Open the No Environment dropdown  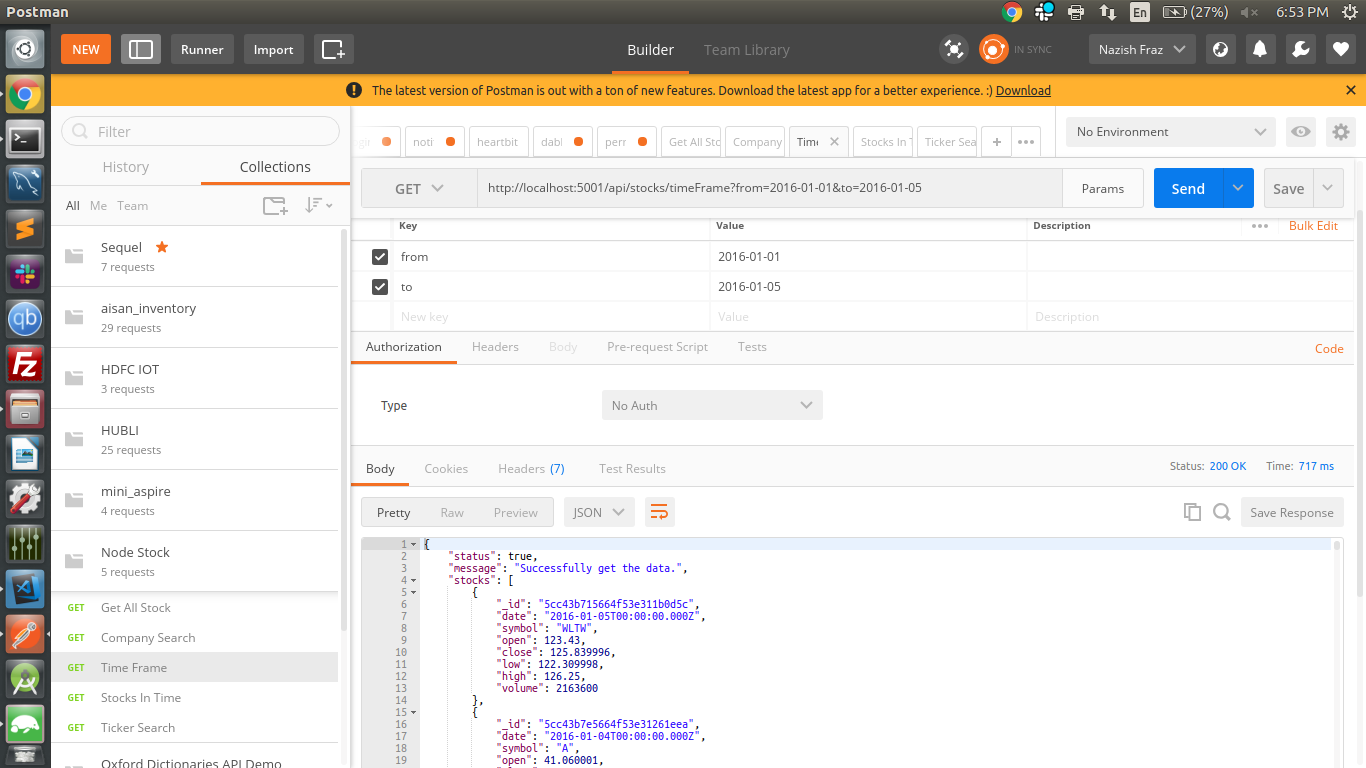(x=1171, y=132)
